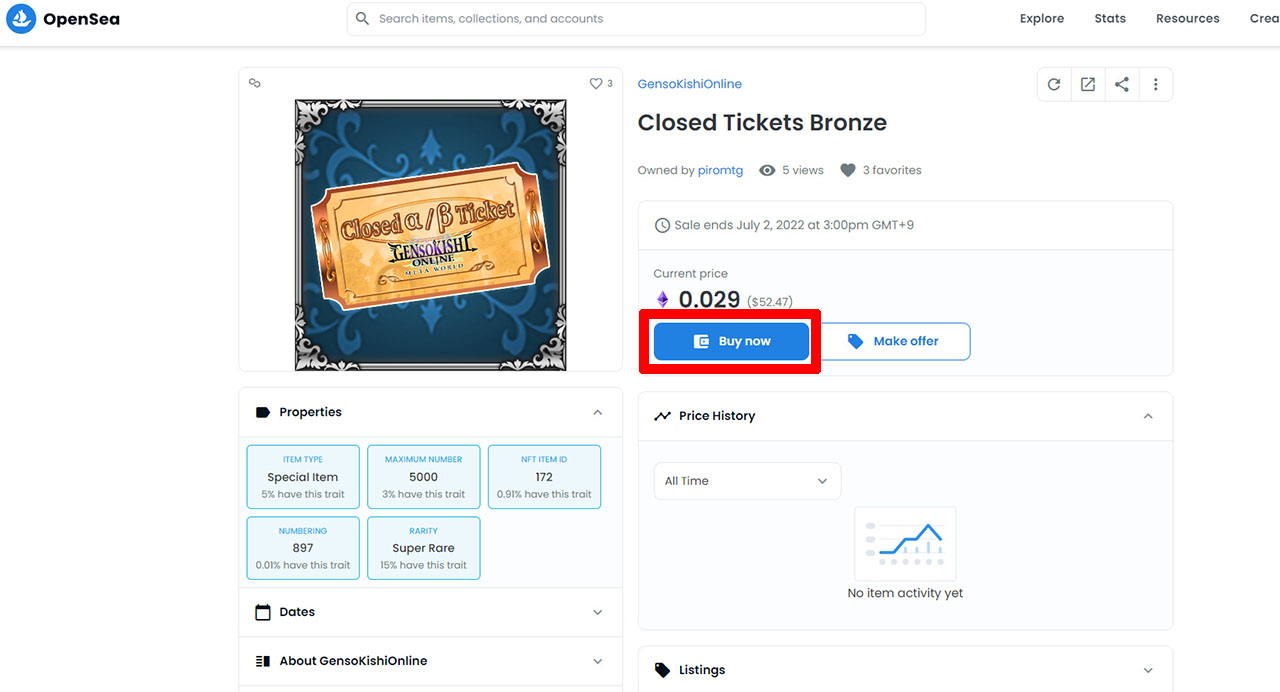1280x692 pixels.
Task: Open the three-dot more options menu
Action: [x=1156, y=85]
